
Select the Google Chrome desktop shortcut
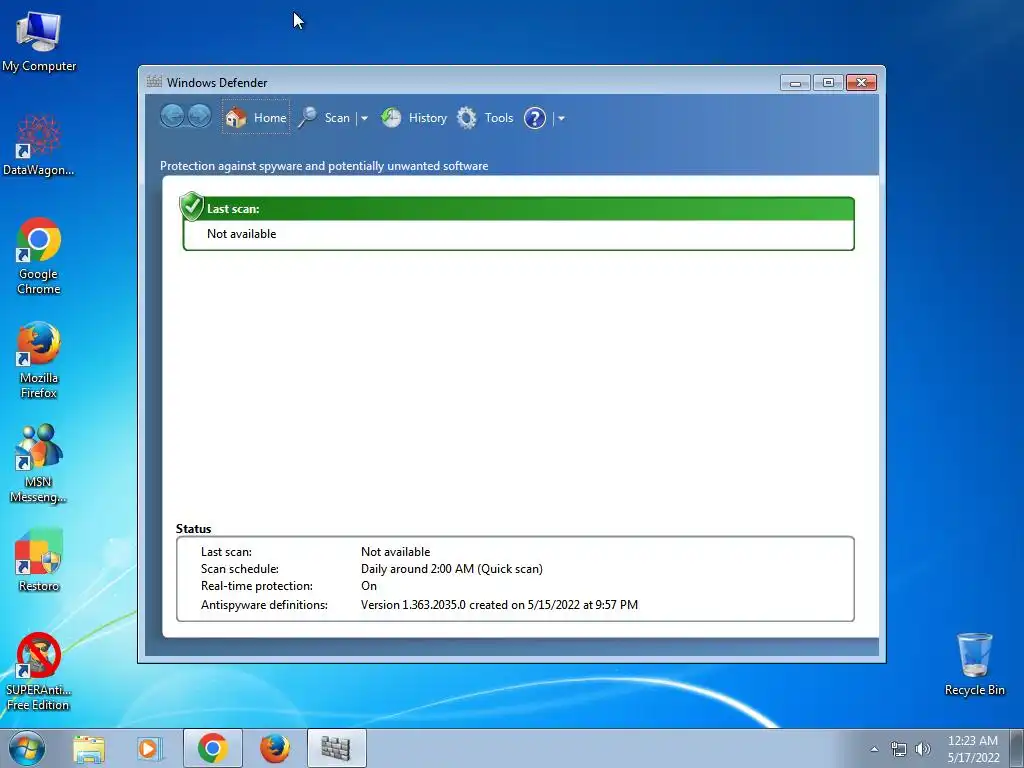(39, 256)
